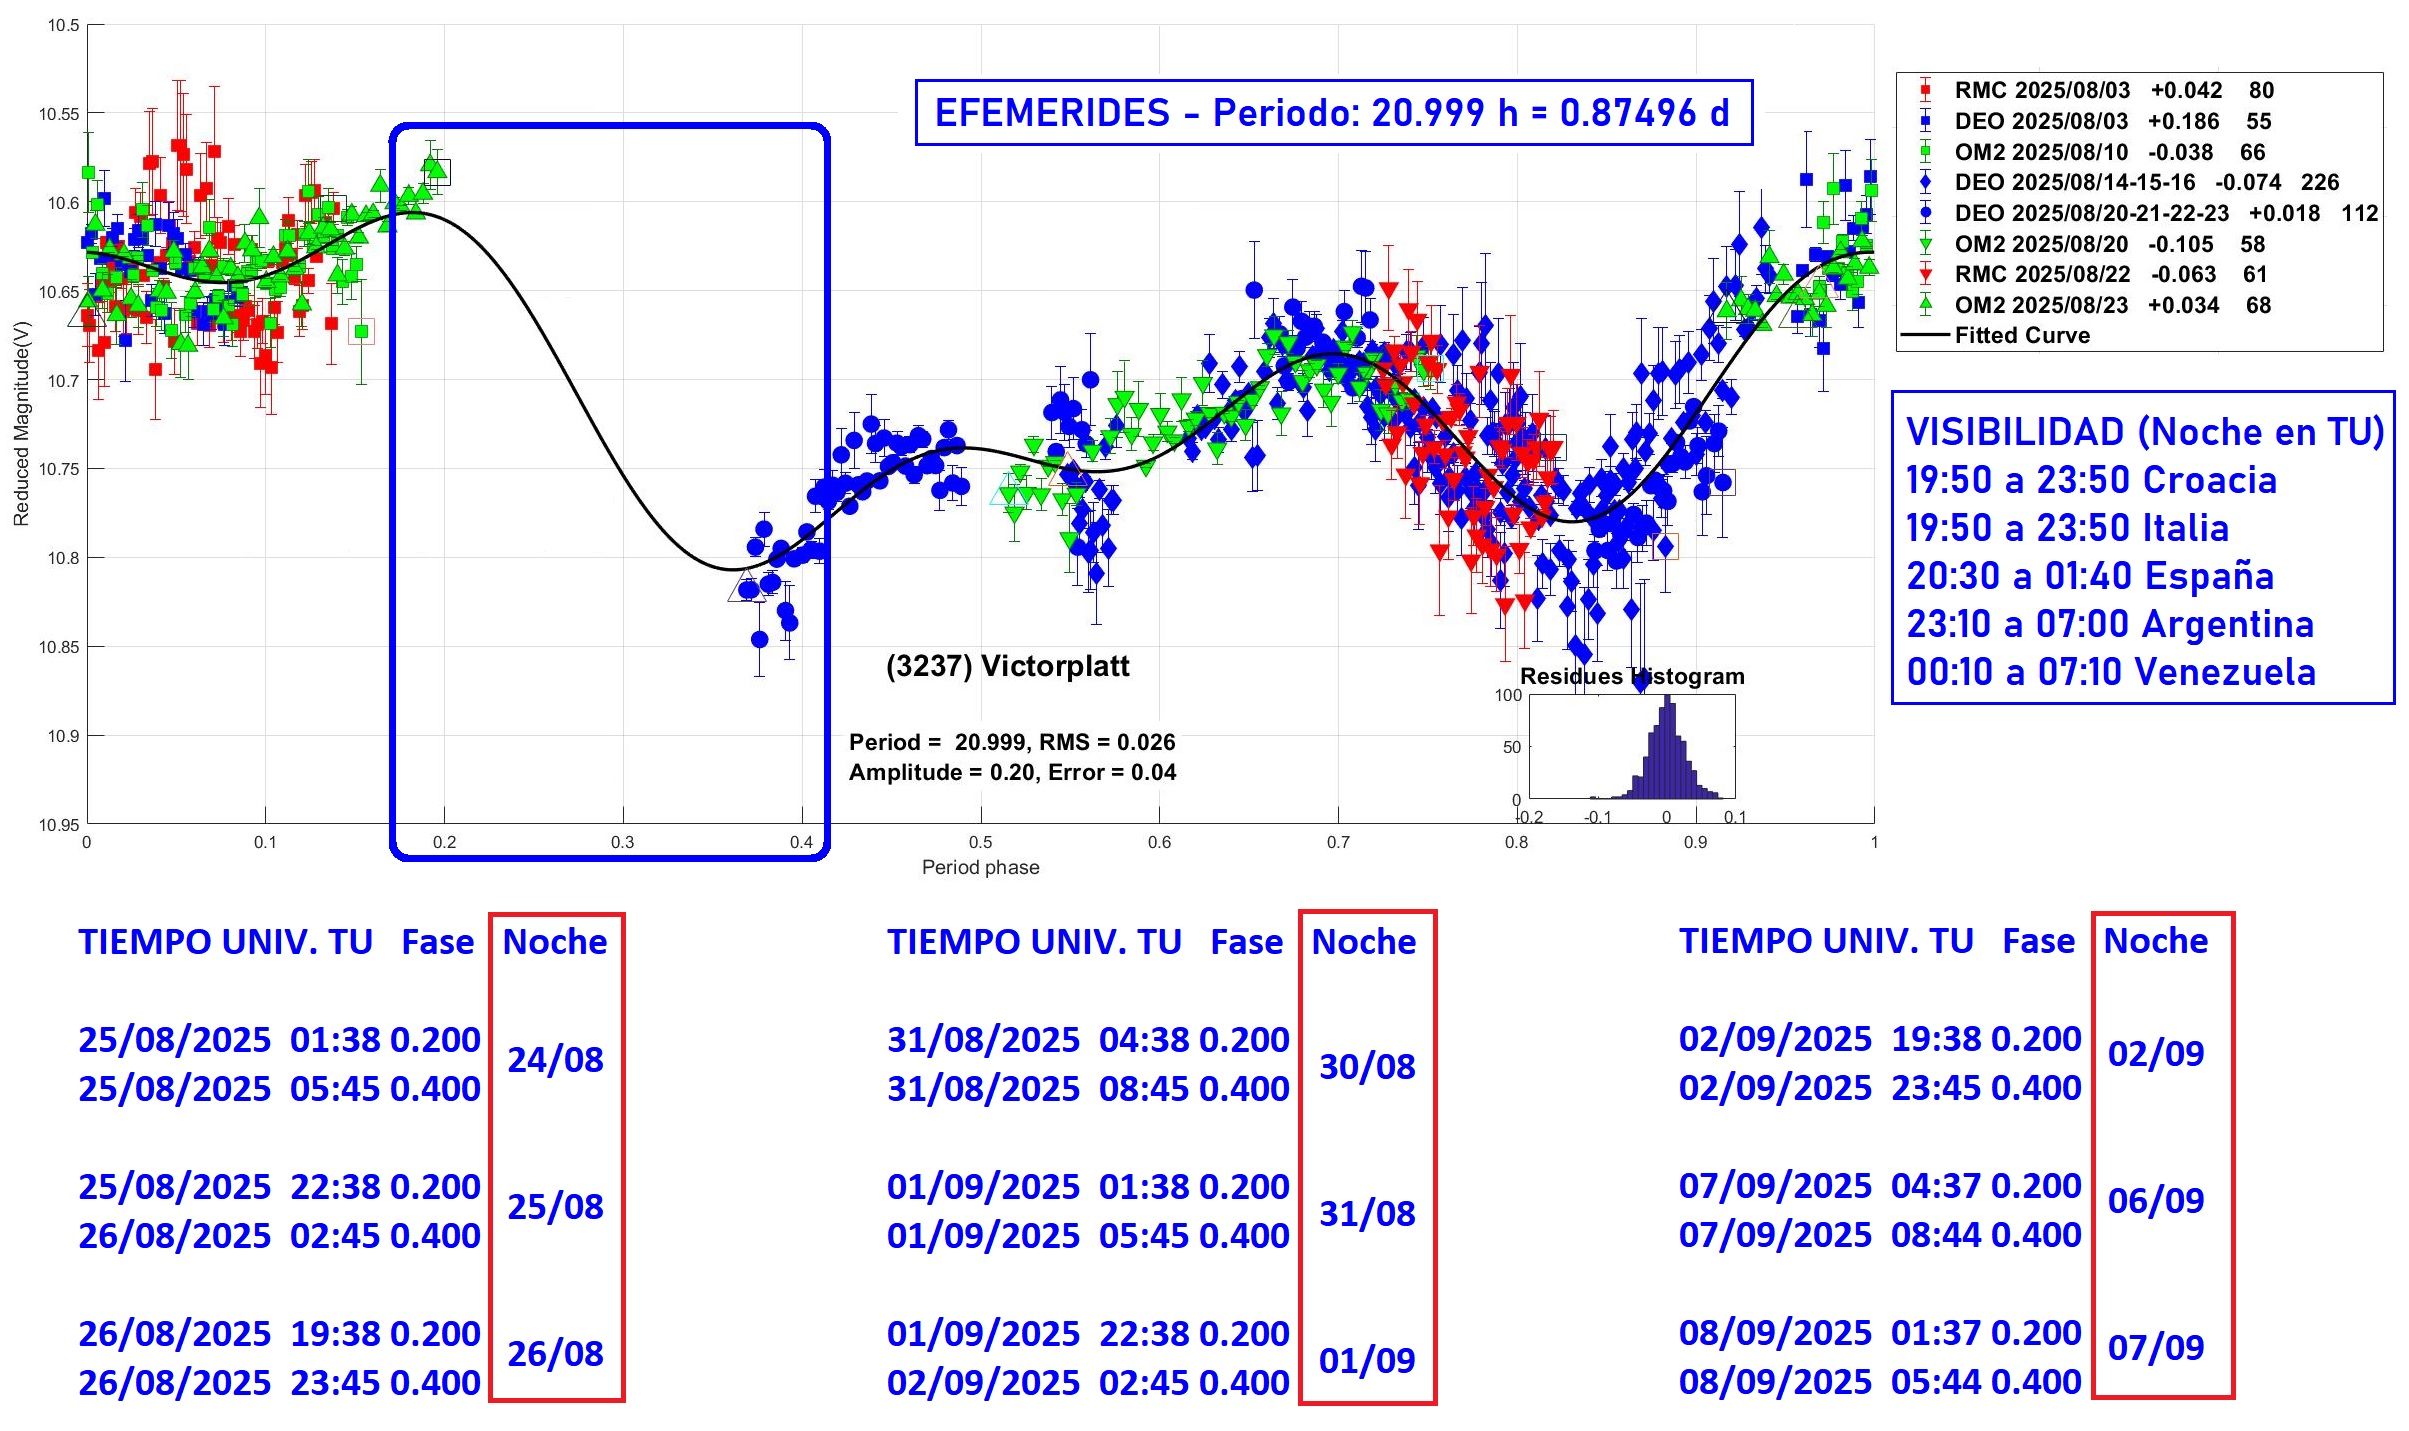Click the blue circle DEO 2025/08/20-21-22-23 legend marker

[x=1925, y=213]
